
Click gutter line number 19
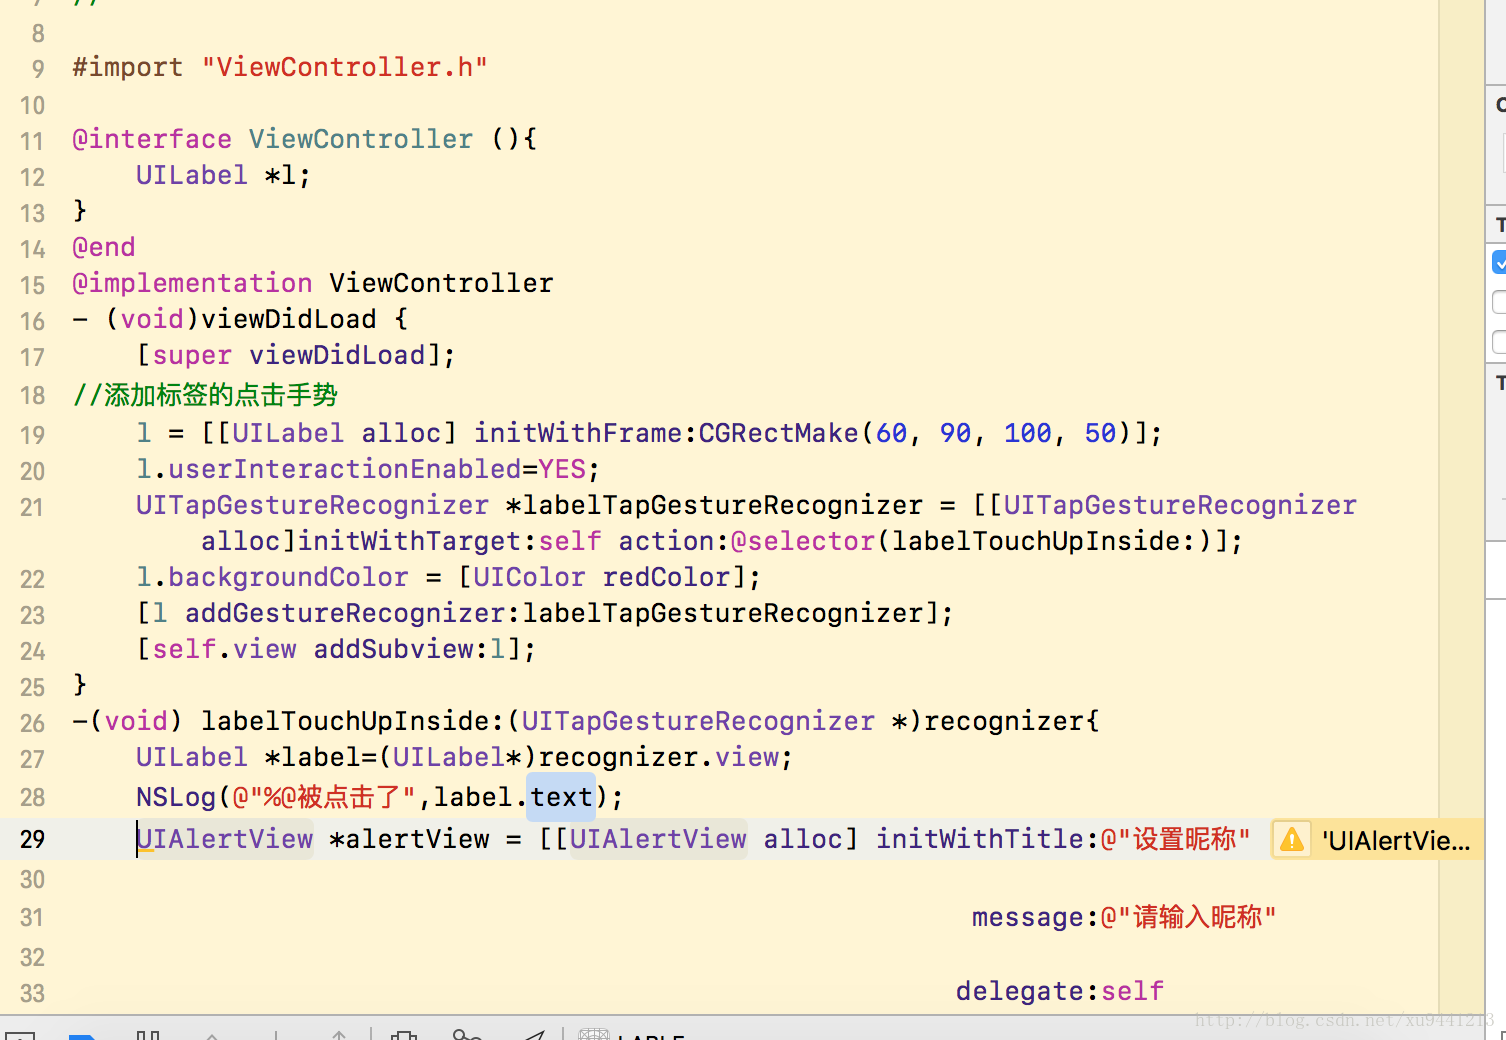32,435
